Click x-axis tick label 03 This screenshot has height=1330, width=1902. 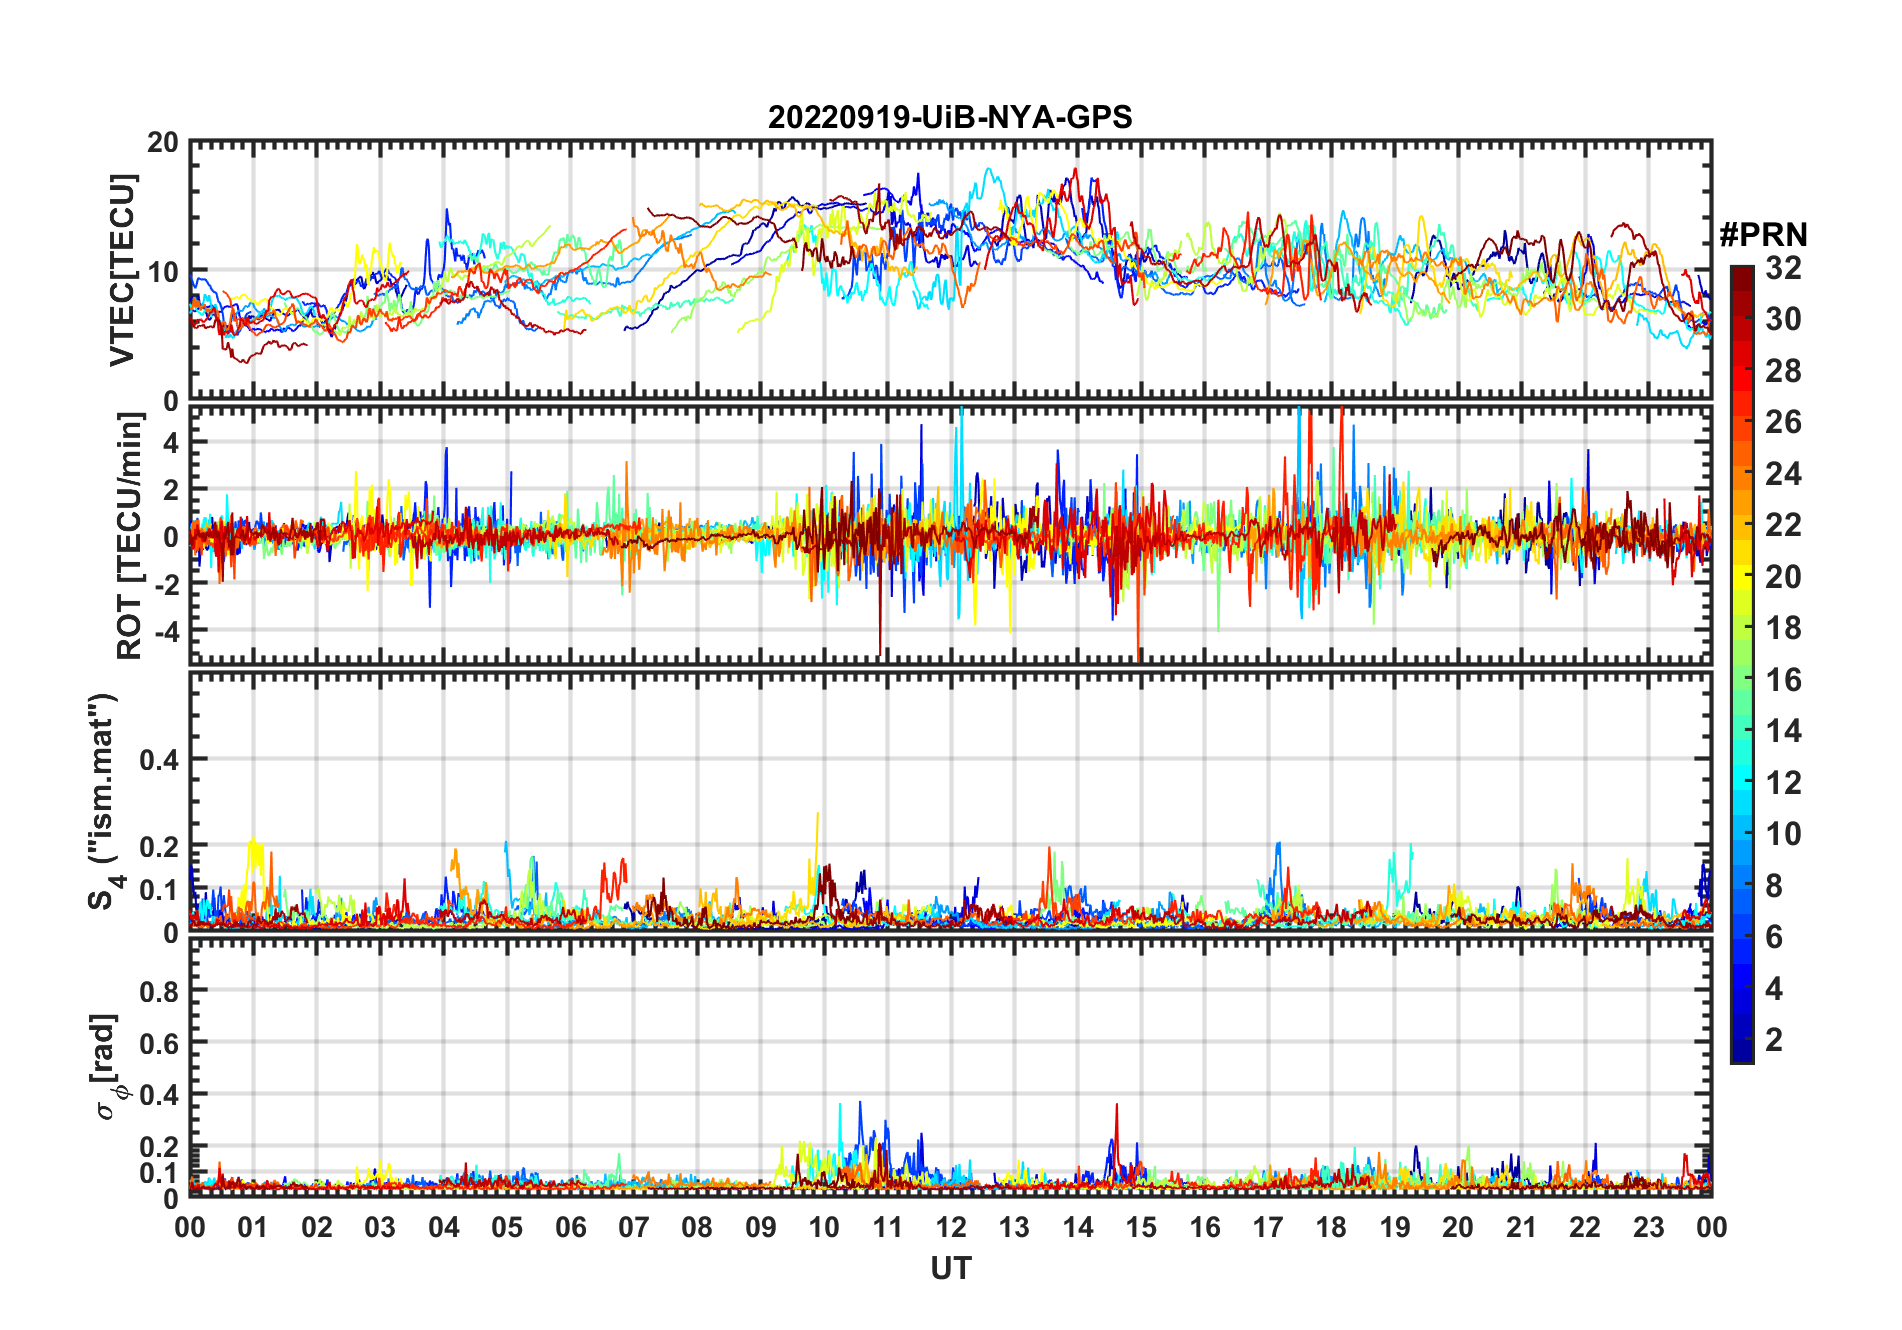[380, 1227]
